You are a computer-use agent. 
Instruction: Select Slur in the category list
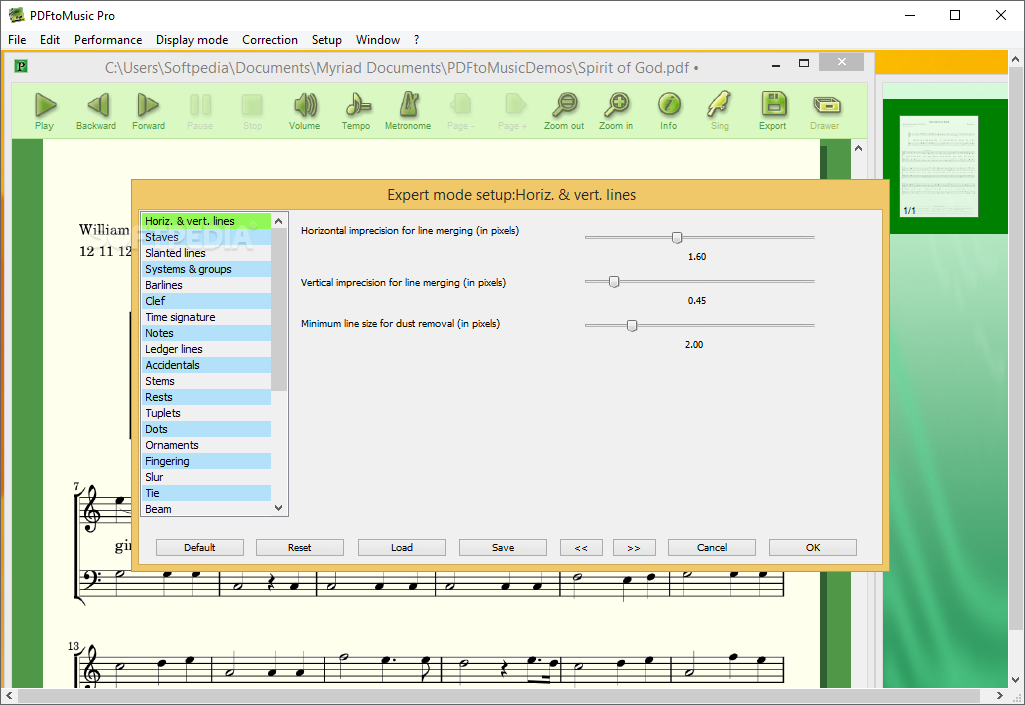pyautogui.click(x=206, y=477)
